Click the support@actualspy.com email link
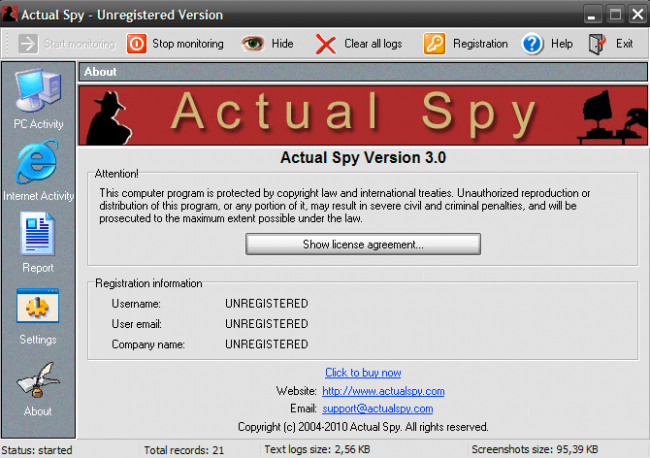The height and width of the screenshot is (458, 650). click(378, 409)
